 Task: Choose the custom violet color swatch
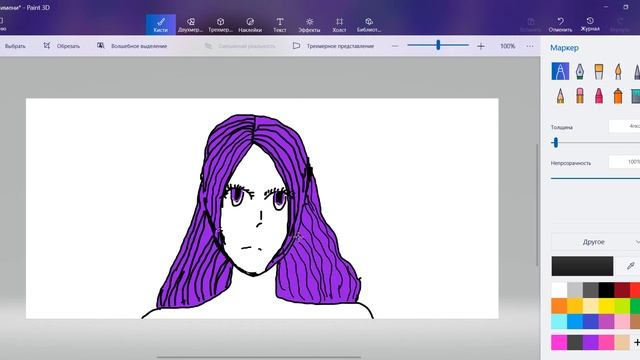tap(591, 342)
